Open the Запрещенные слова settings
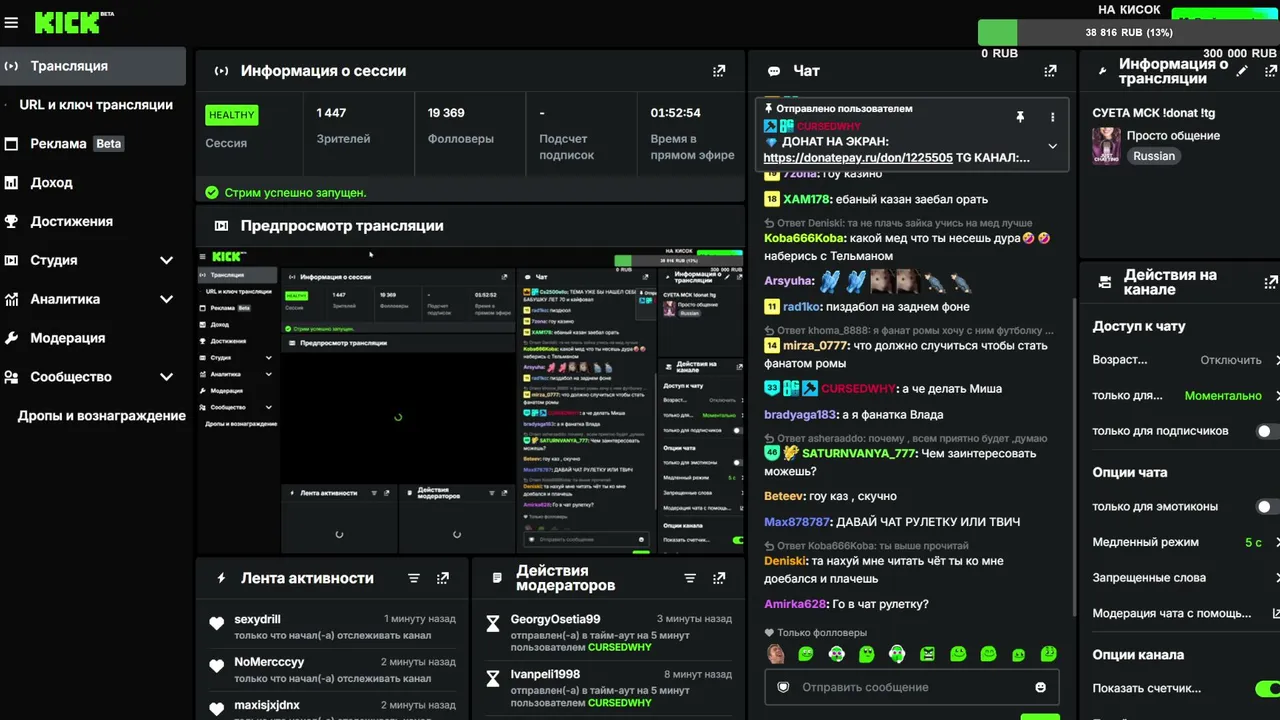The height and width of the screenshot is (720, 1280). pyautogui.click(x=1186, y=578)
